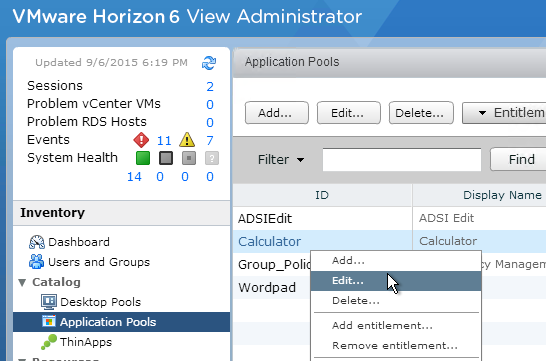The height and width of the screenshot is (361, 546).
Task: Click the green System Health status icon
Action: [x=143, y=158]
